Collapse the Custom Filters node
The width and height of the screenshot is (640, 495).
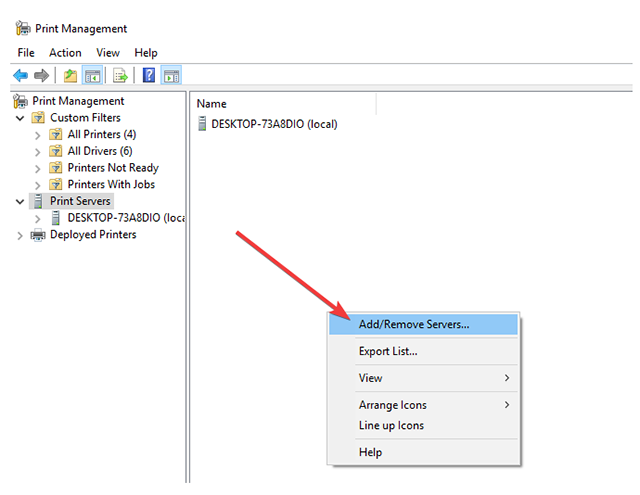(x=20, y=118)
